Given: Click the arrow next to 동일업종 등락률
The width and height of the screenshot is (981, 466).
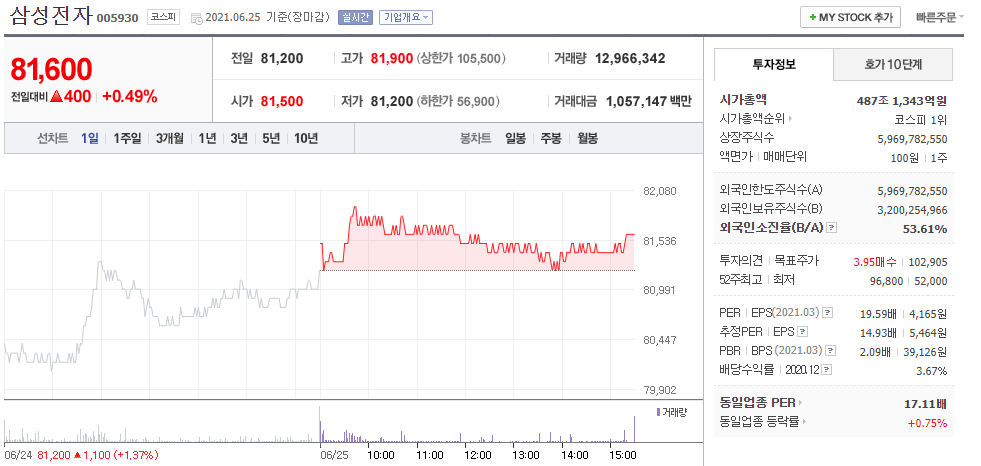Looking at the screenshot, I should click(804, 422).
